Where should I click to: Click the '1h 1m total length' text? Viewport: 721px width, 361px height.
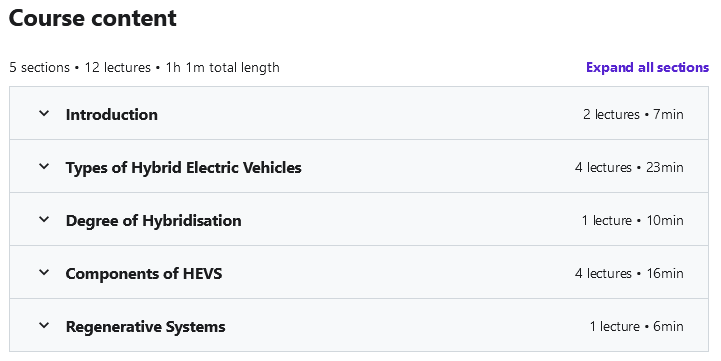pyautogui.click(x=223, y=68)
